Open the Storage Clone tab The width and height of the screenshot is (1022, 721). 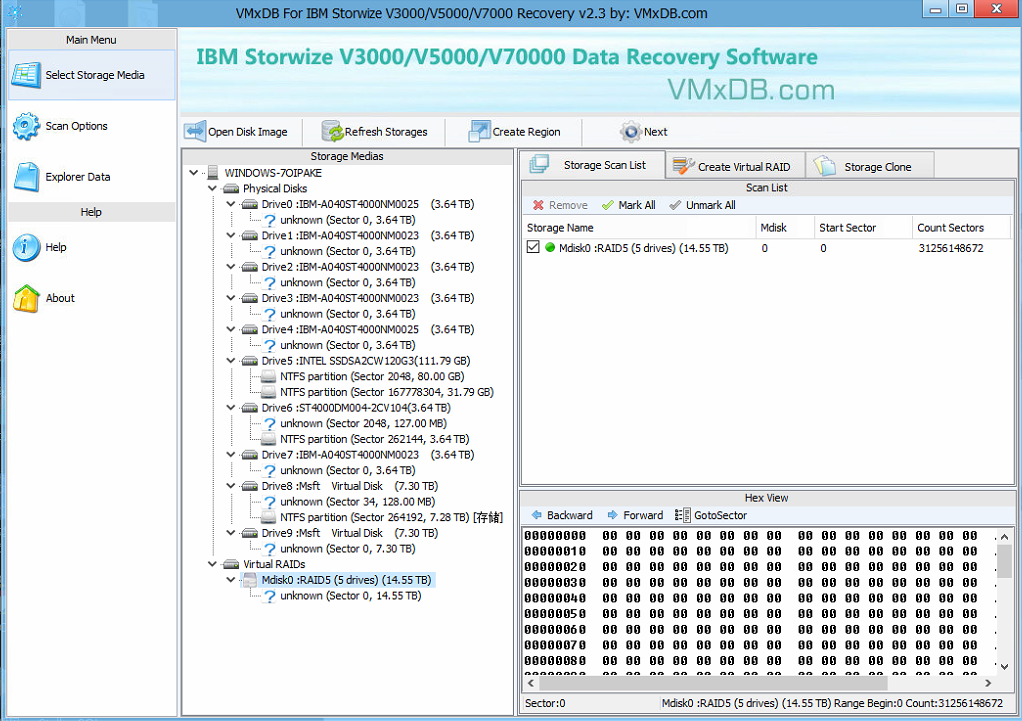pos(870,166)
